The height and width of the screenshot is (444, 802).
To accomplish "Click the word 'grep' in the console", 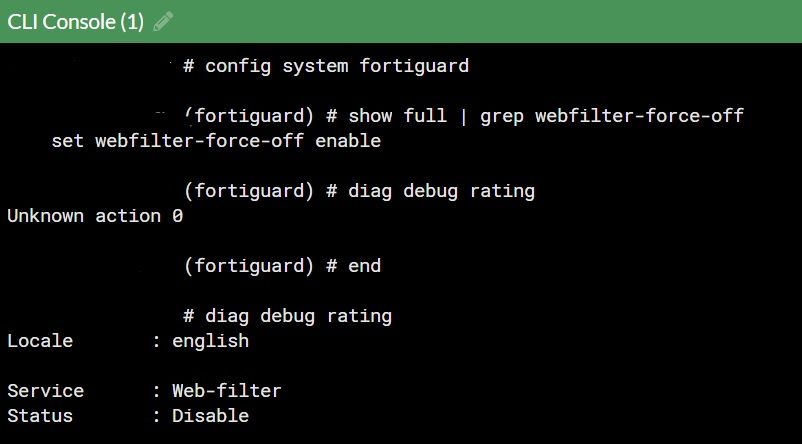I will click(502, 116).
